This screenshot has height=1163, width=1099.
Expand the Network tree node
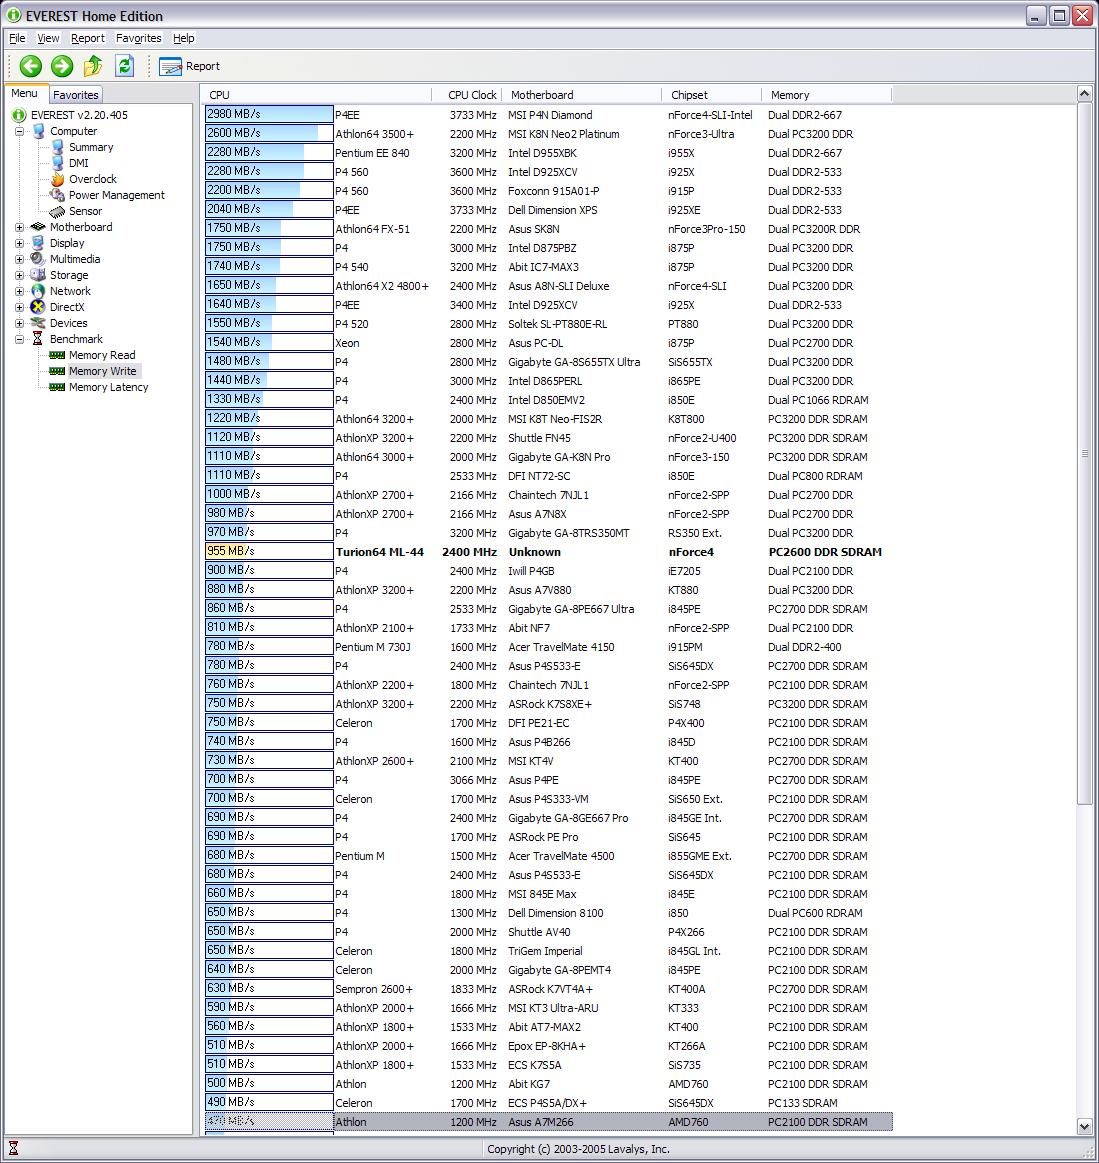tap(19, 291)
